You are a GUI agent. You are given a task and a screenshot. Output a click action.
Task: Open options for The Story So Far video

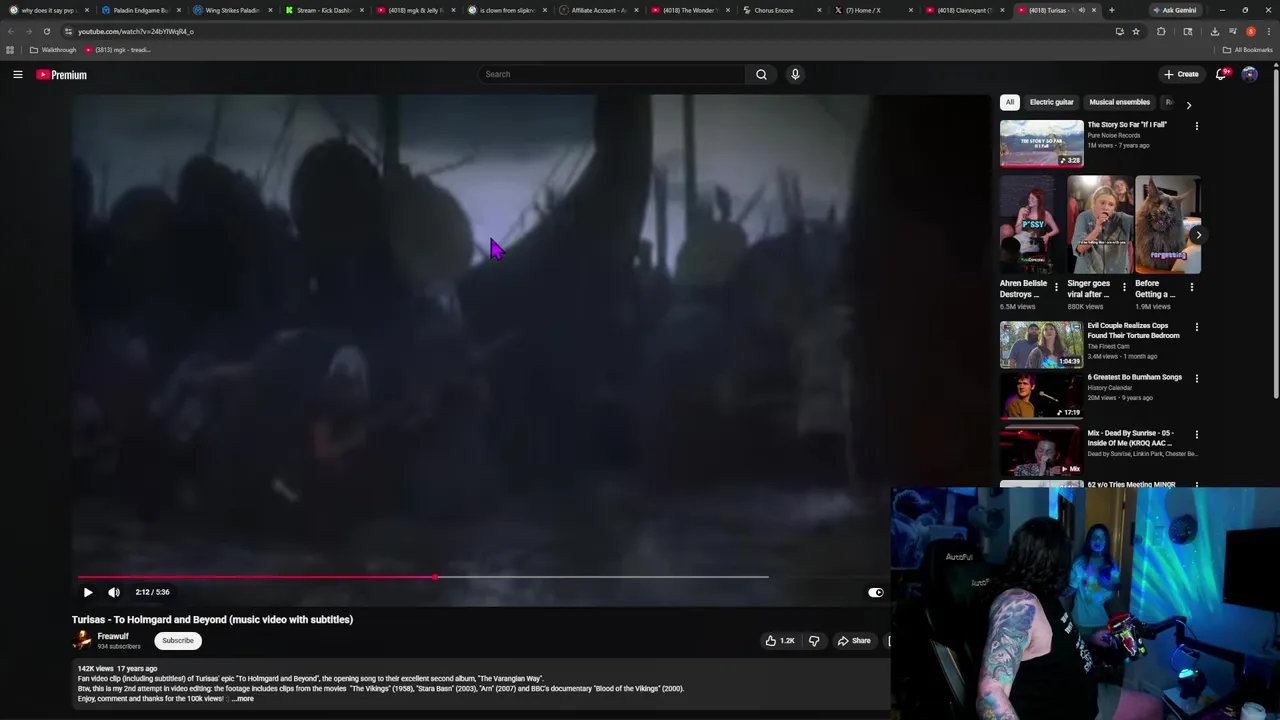point(1196,126)
